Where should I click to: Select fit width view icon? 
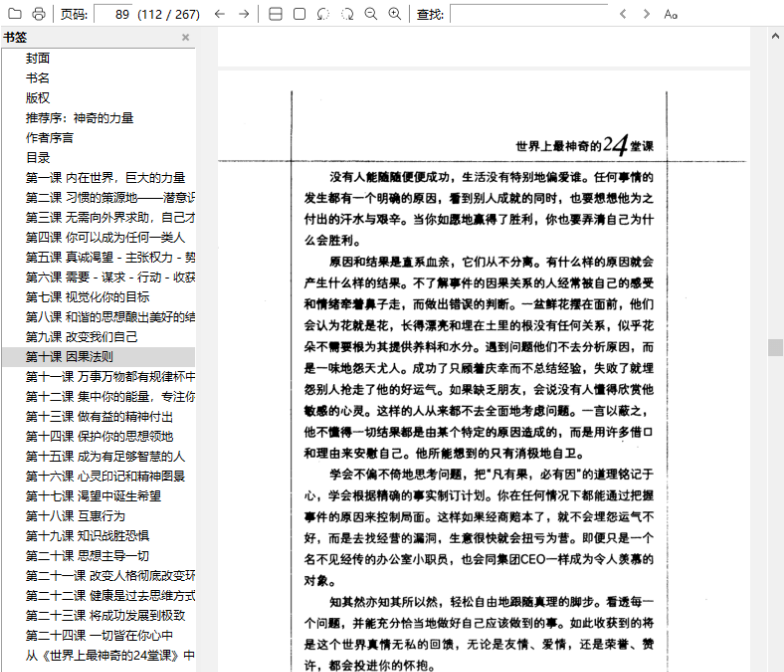point(276,14)
